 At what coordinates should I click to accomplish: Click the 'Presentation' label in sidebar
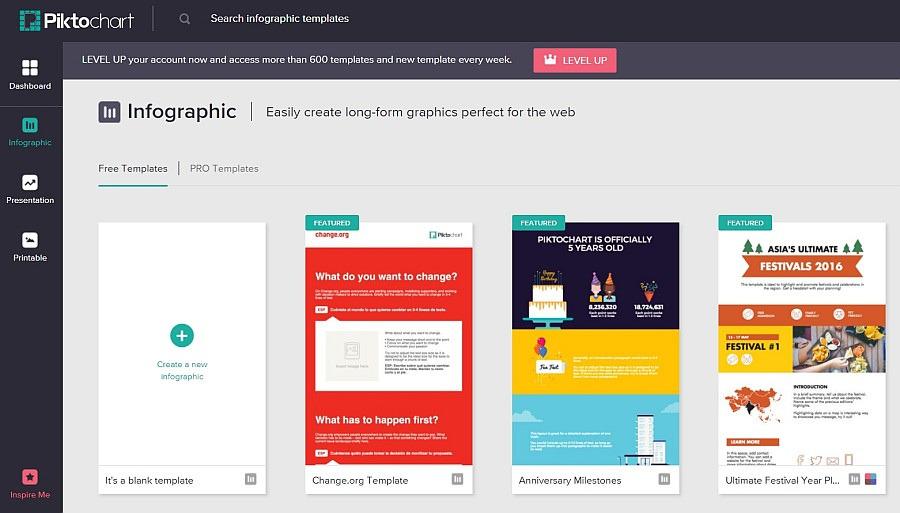[30, 200]
